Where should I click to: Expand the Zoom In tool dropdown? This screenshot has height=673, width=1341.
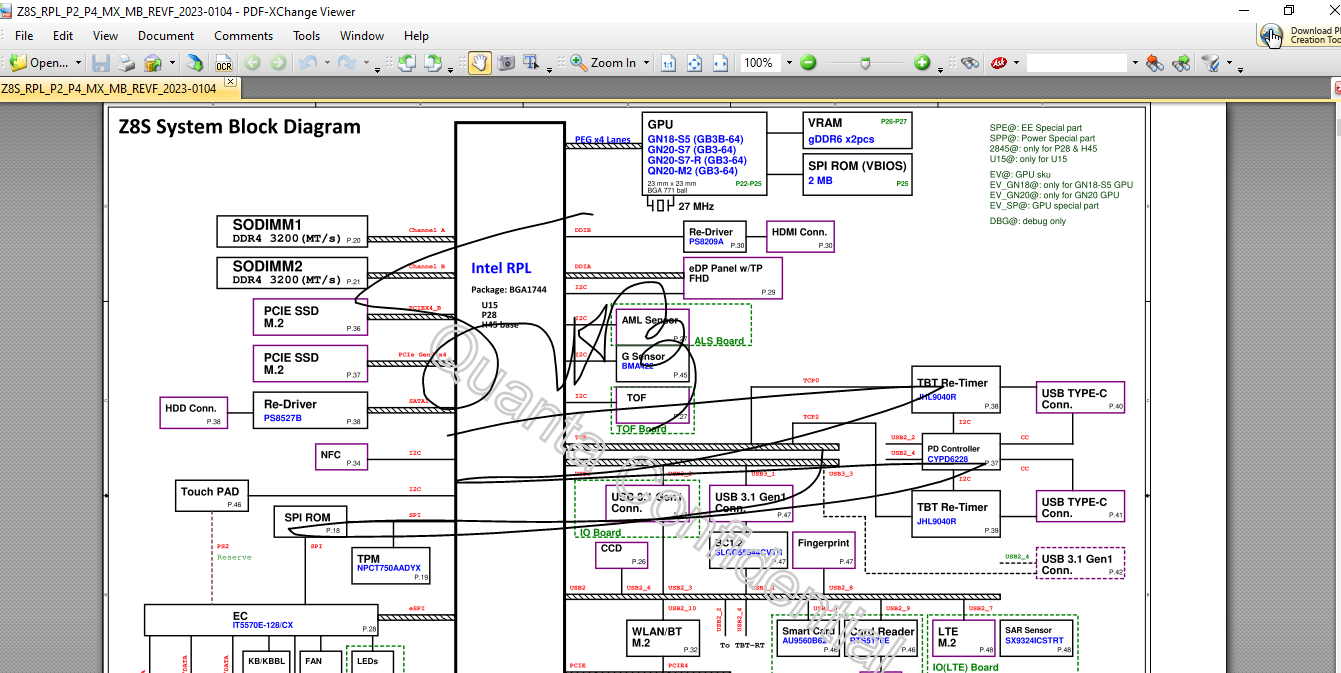646,63
